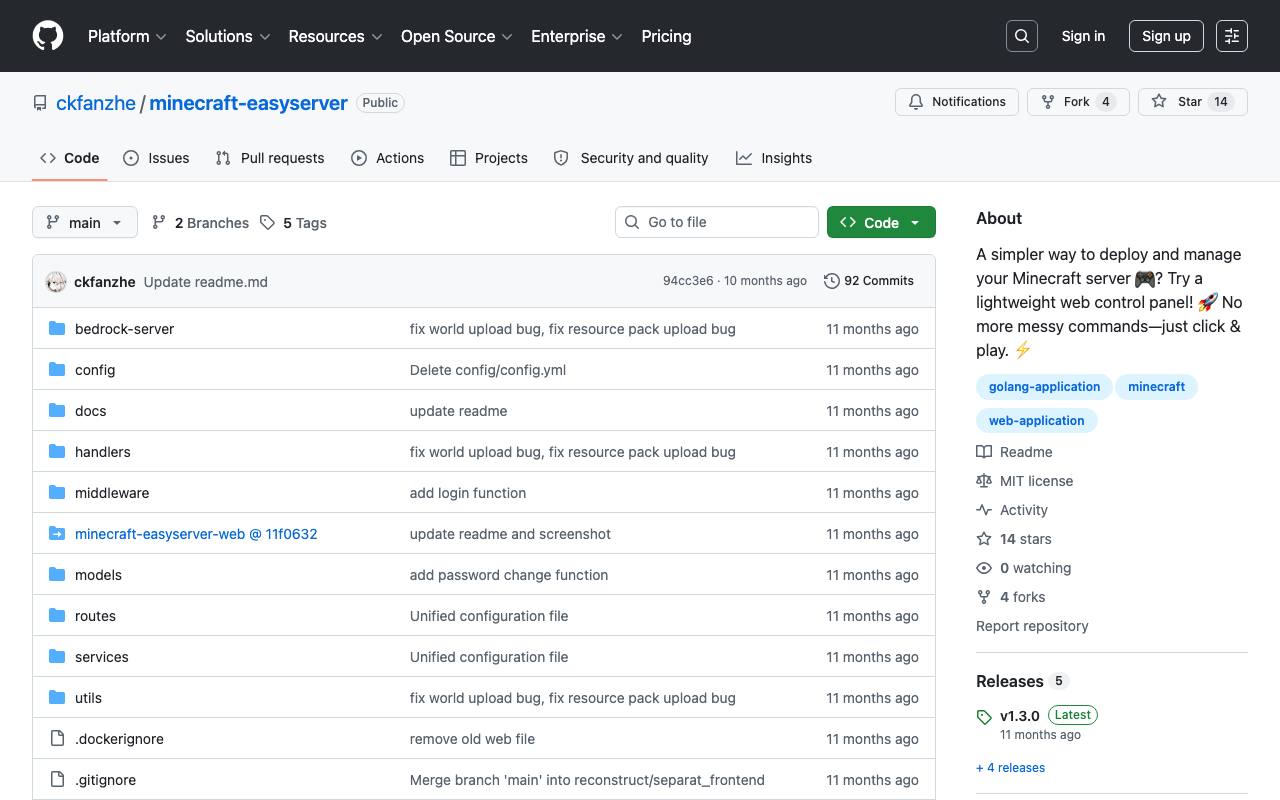Open the minecraft-easyserver-web @ 11f0632 submodule link
1280x800 pixels.
[x=196, y=534]
